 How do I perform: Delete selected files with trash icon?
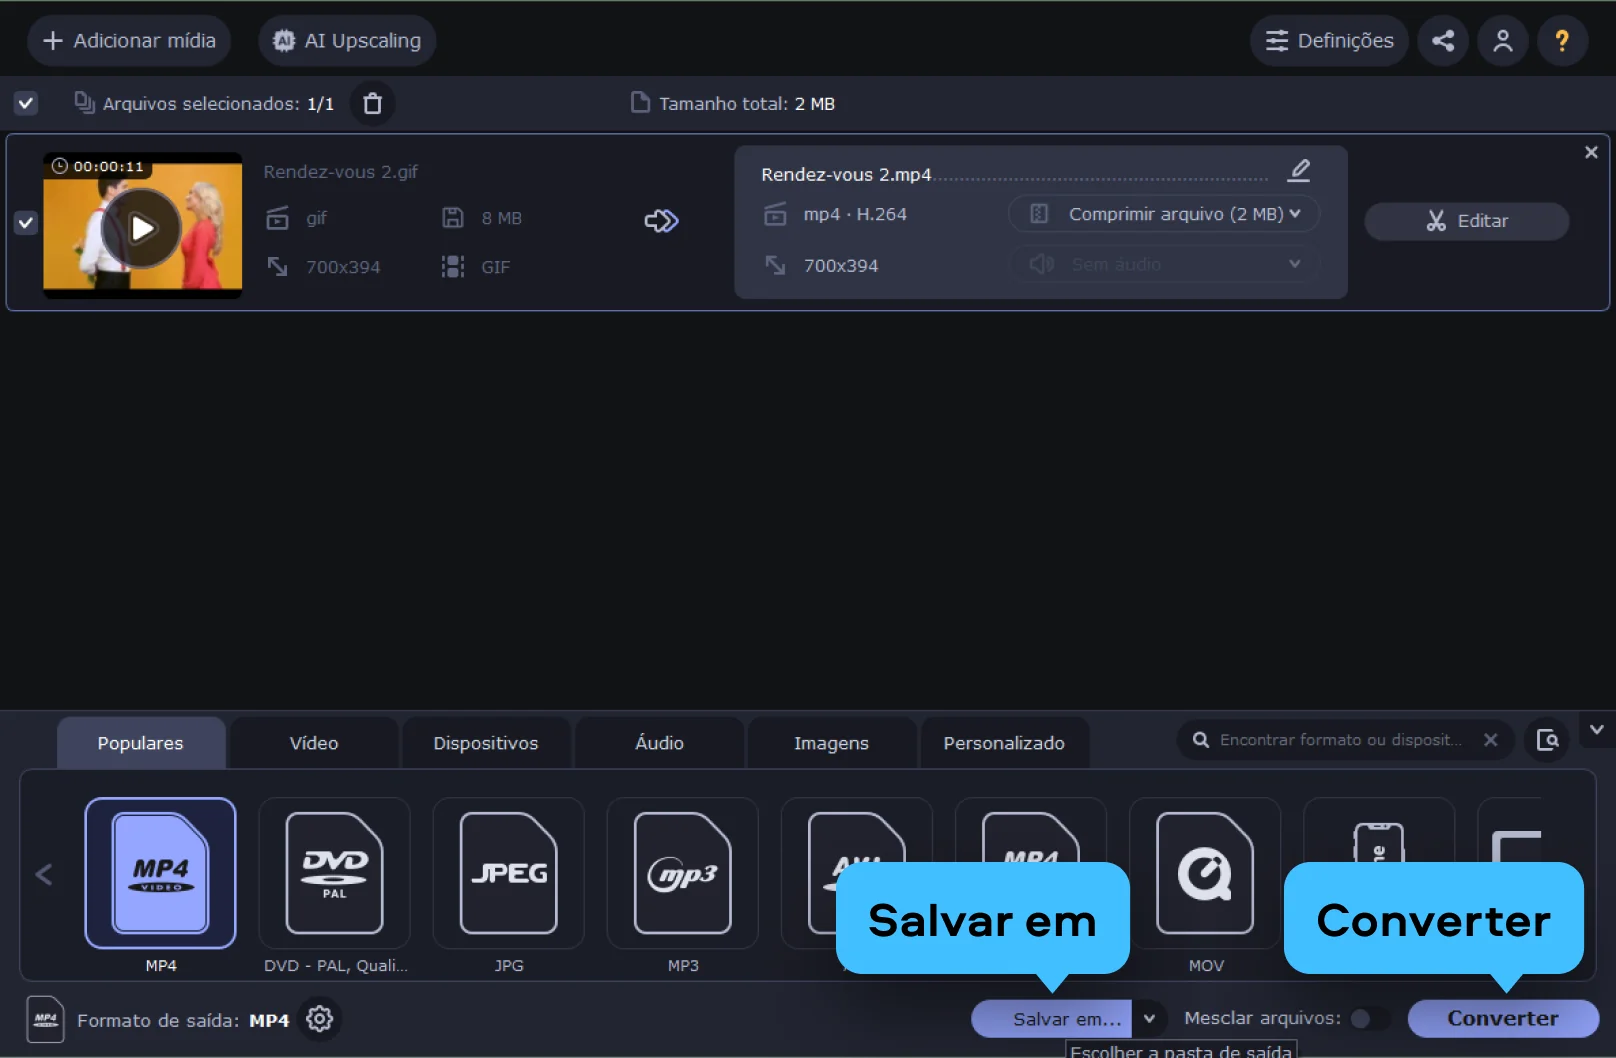[x=372, y=104]
